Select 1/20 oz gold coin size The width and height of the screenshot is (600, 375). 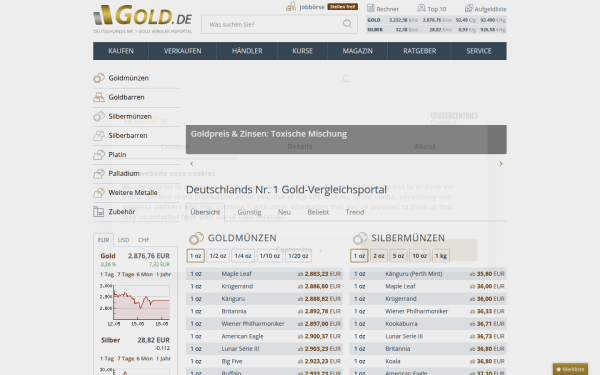[x=298, y=256]
